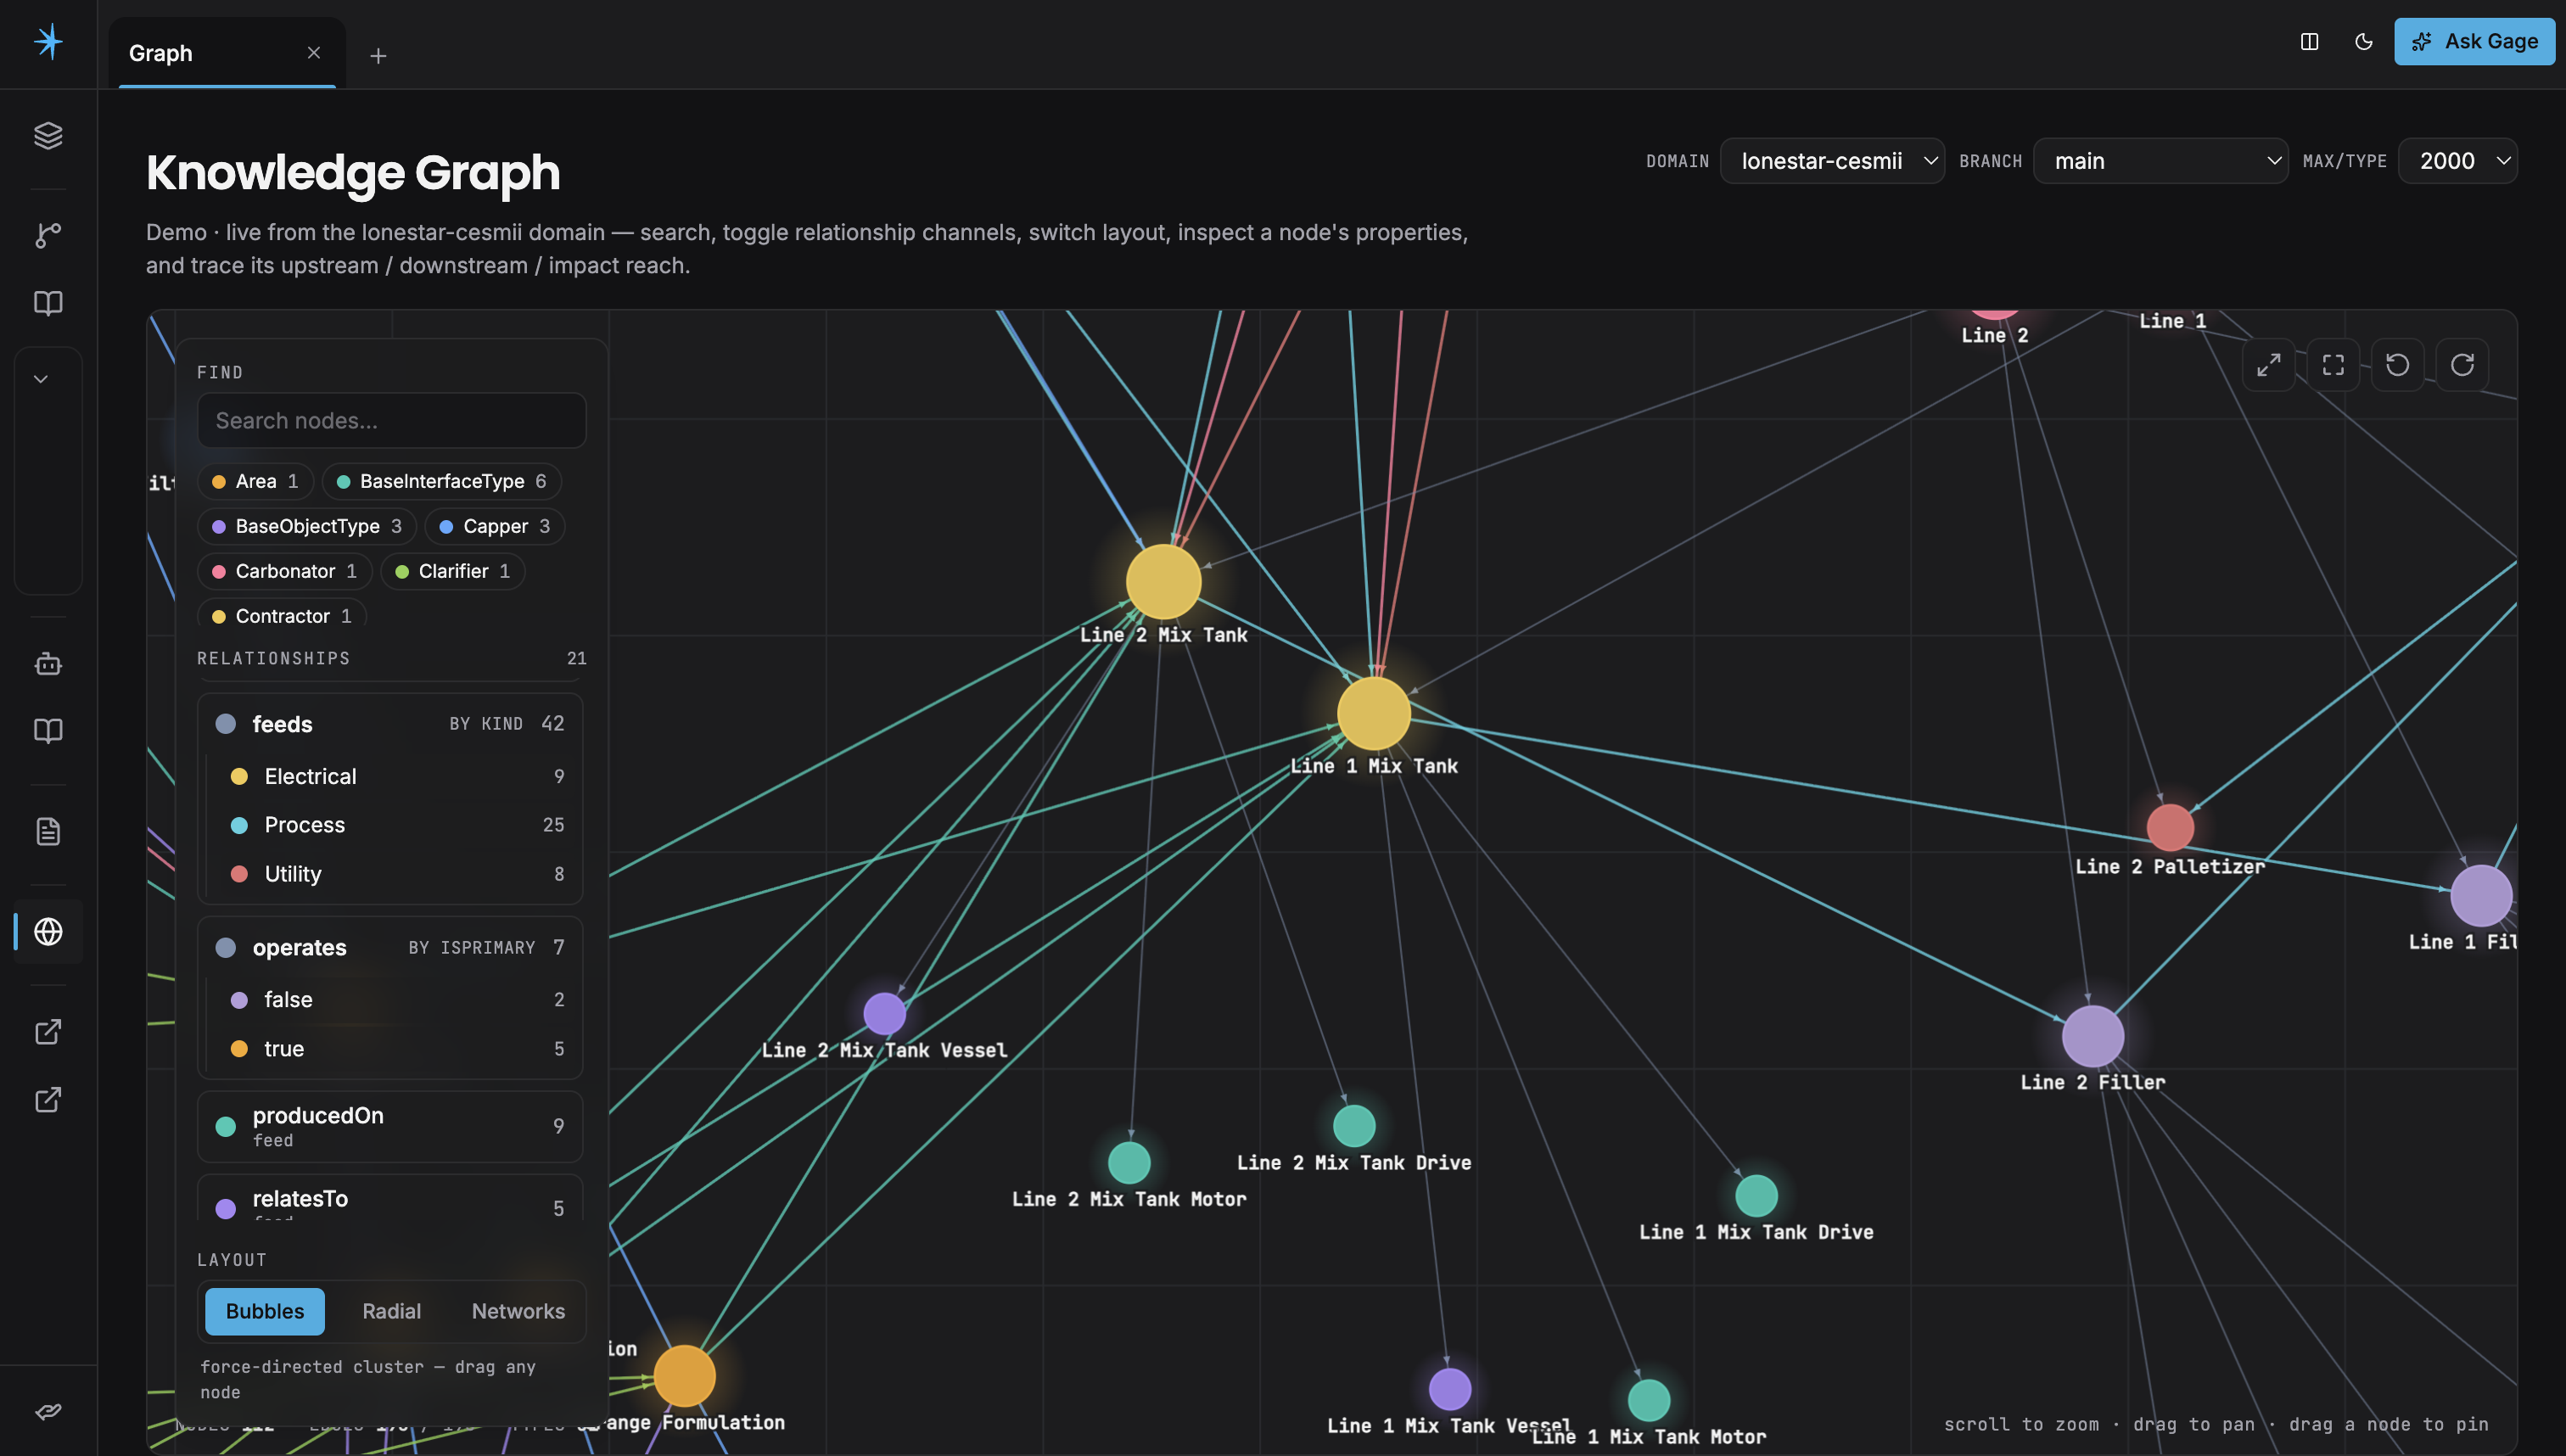Toggle the split panel layout icon

pyautogui.click(x=2309, y=41)
